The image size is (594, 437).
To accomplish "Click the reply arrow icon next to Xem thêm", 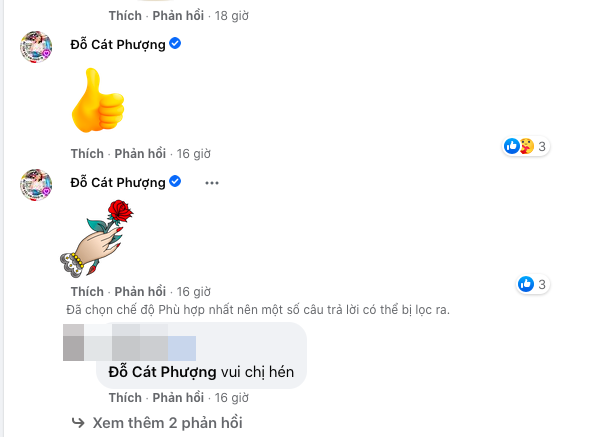I will tap(78, 422).
